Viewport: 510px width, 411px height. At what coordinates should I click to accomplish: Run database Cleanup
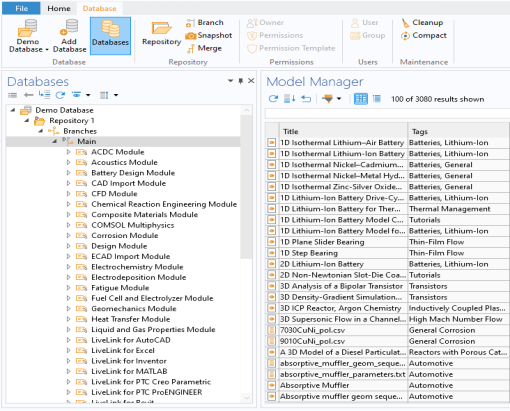422,23
